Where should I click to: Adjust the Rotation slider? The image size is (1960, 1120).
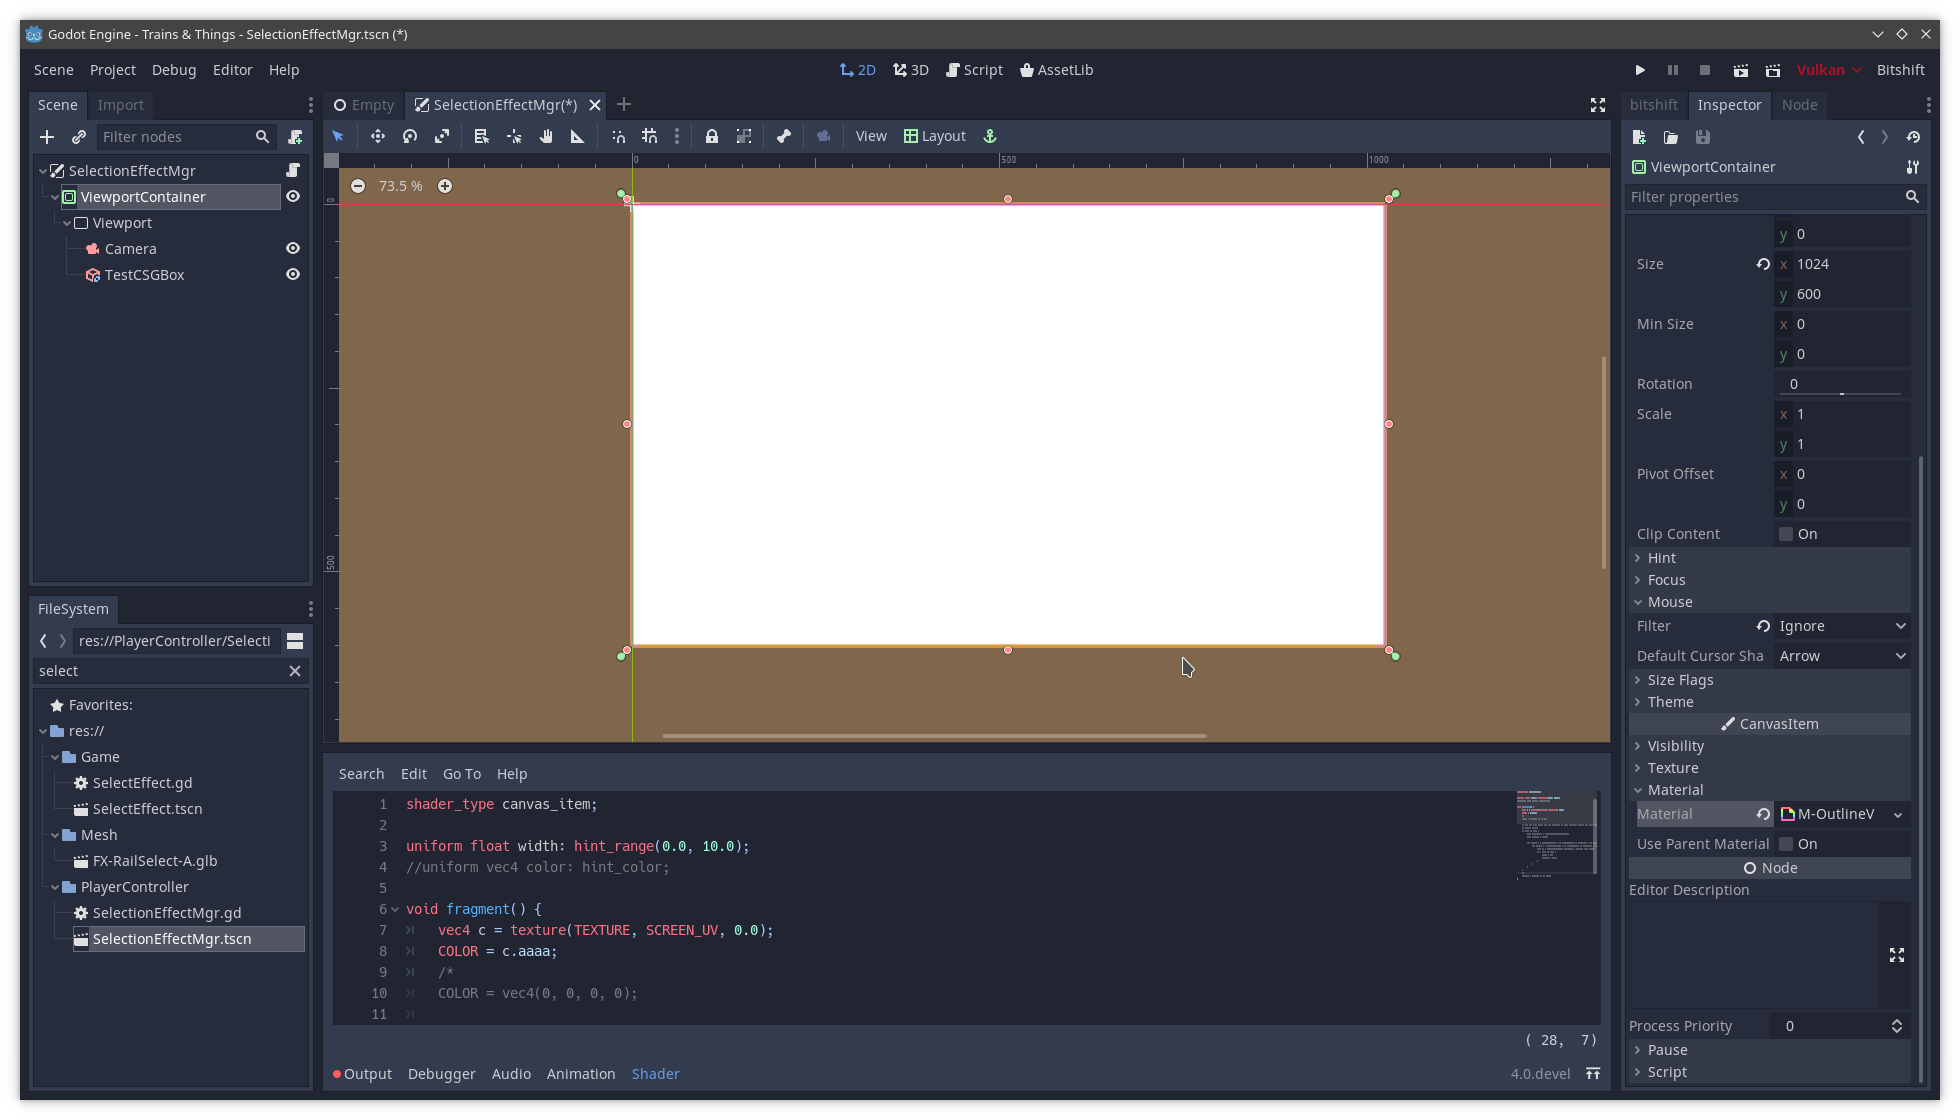click(x=1842, y=393)
